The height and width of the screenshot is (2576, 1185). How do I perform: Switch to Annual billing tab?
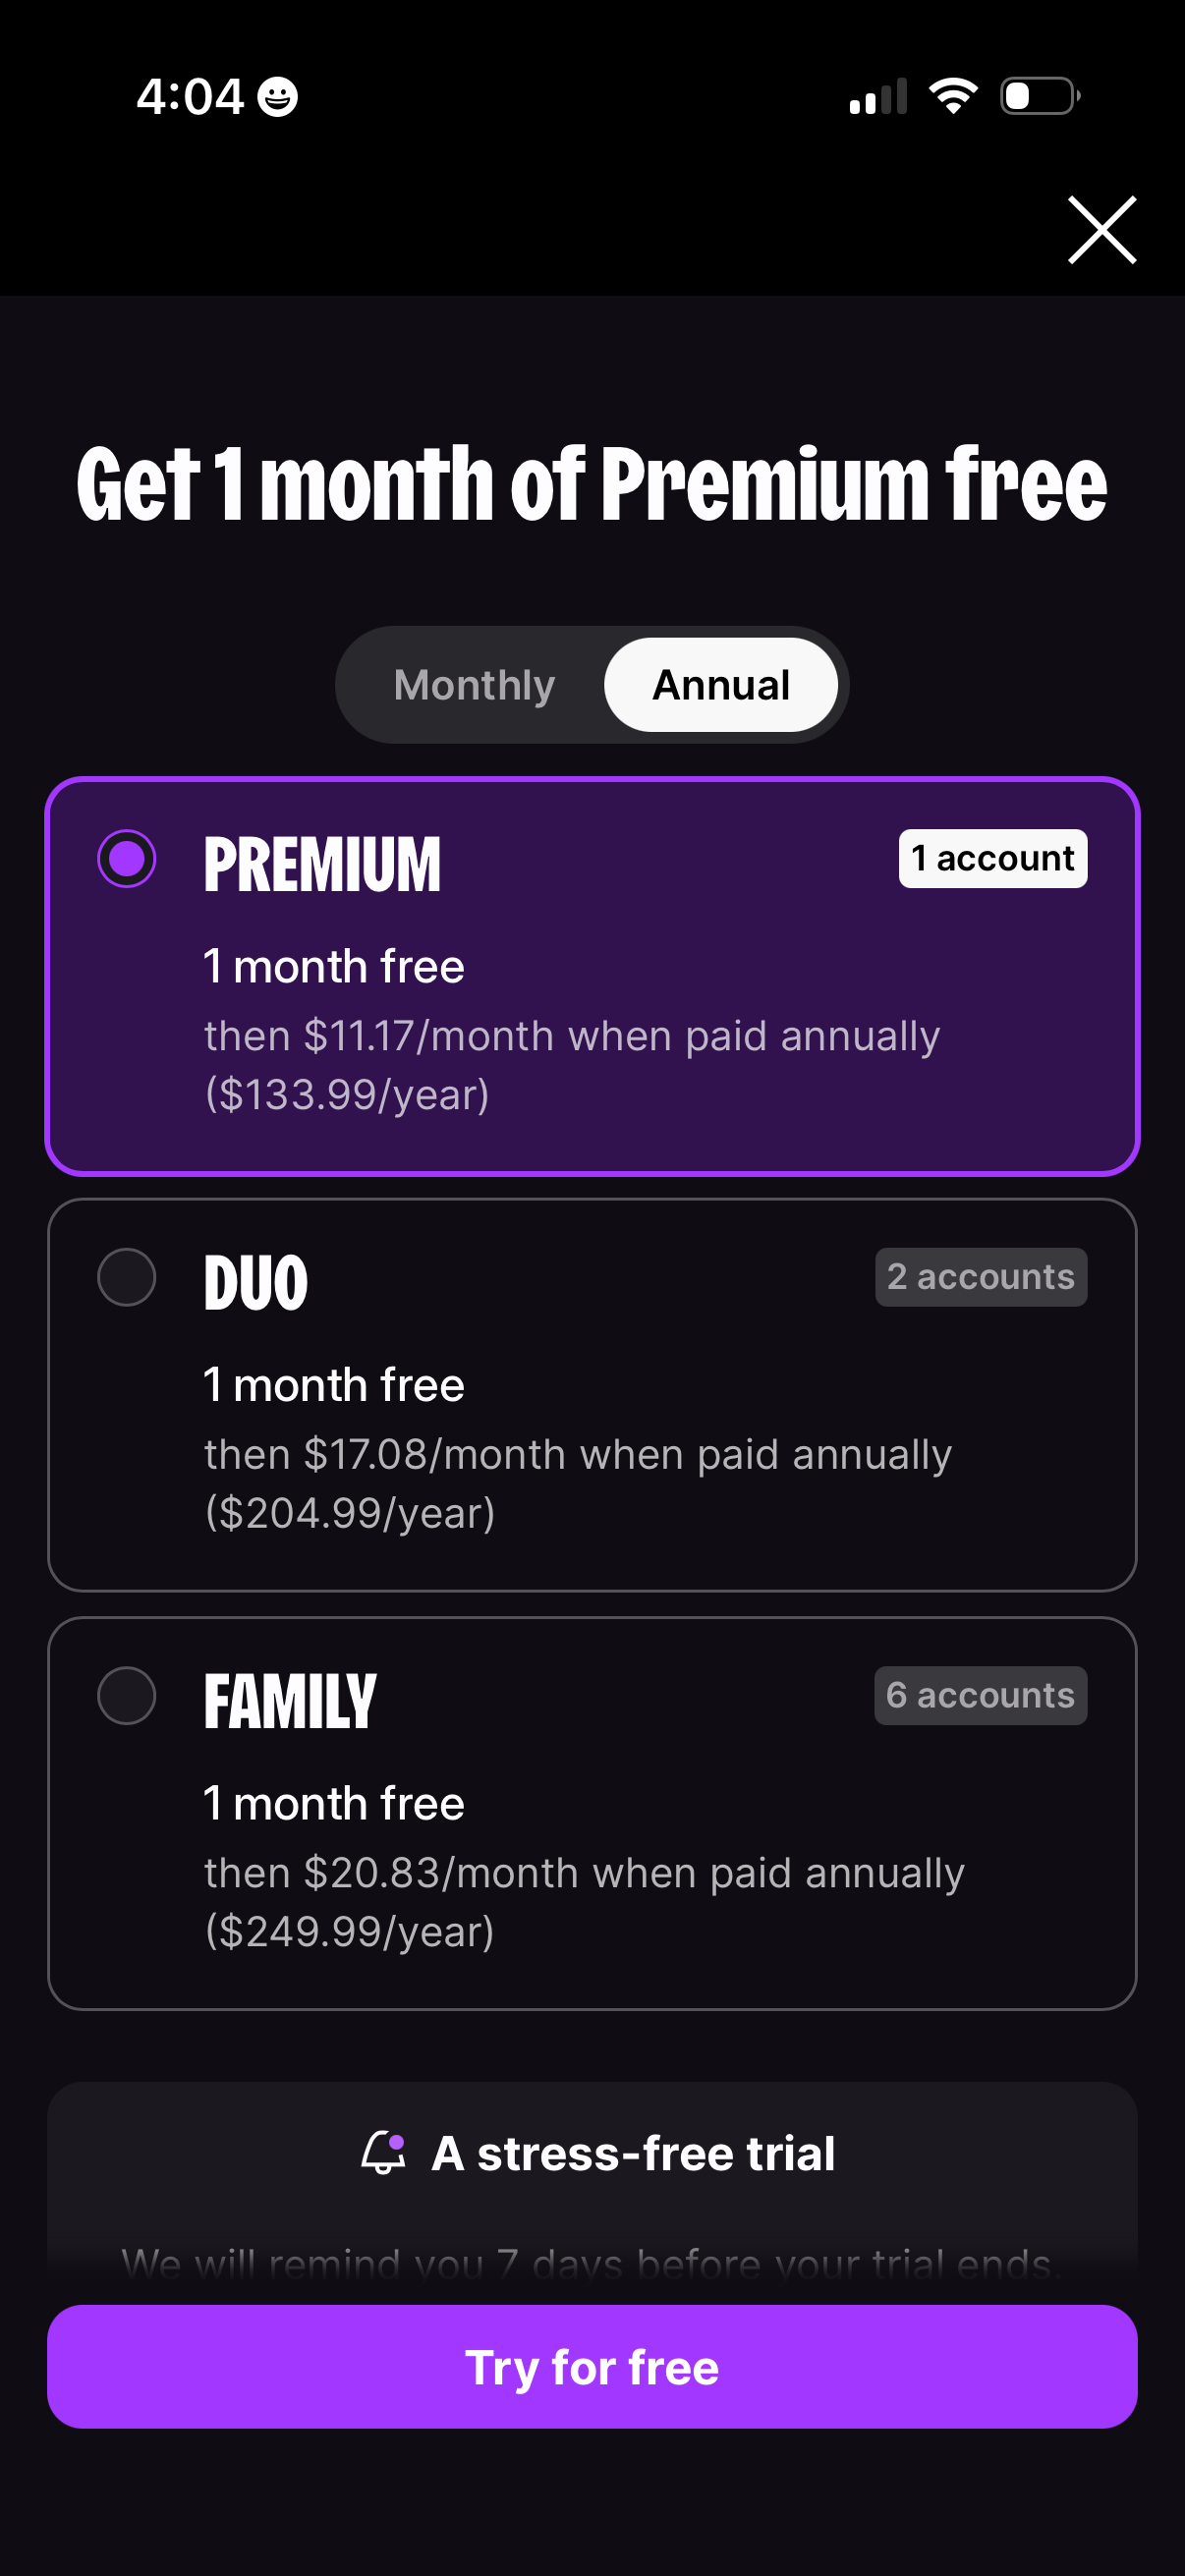[x=721, y=685]
